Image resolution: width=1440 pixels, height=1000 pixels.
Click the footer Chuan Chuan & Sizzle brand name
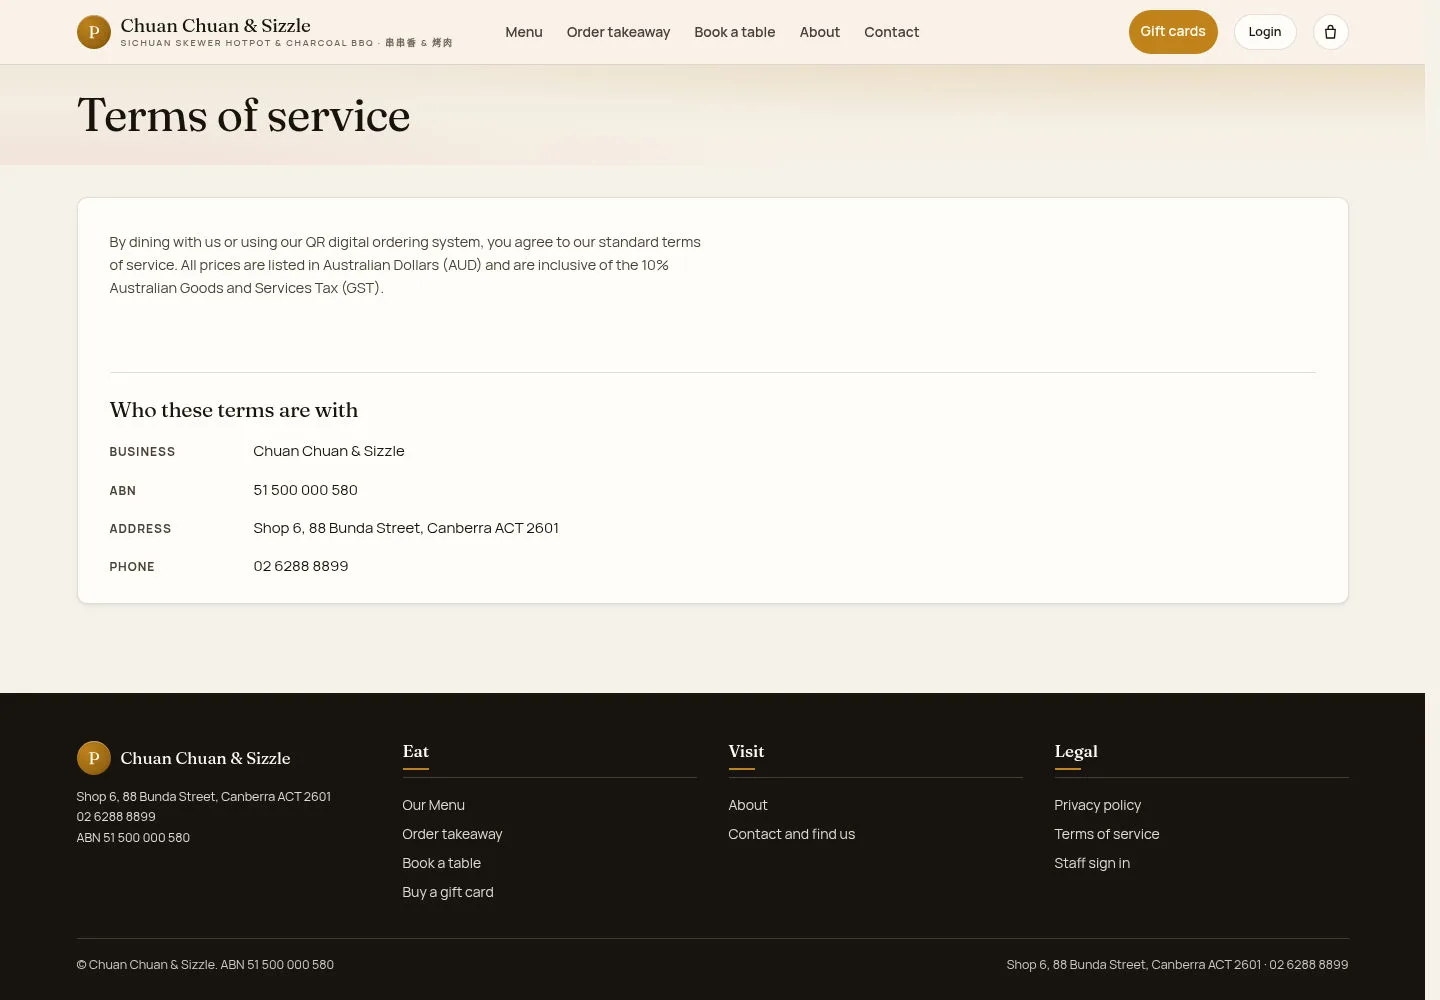tap(205, 758)
